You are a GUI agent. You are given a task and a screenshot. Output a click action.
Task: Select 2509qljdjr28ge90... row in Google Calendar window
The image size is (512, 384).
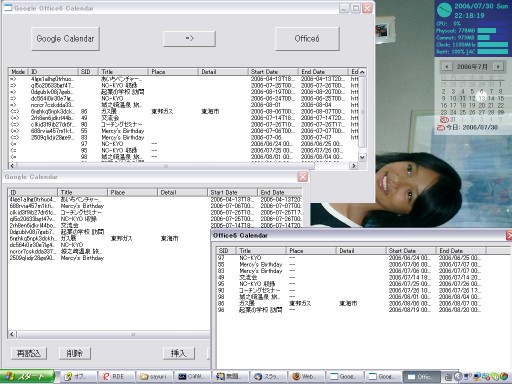[110, 258]
